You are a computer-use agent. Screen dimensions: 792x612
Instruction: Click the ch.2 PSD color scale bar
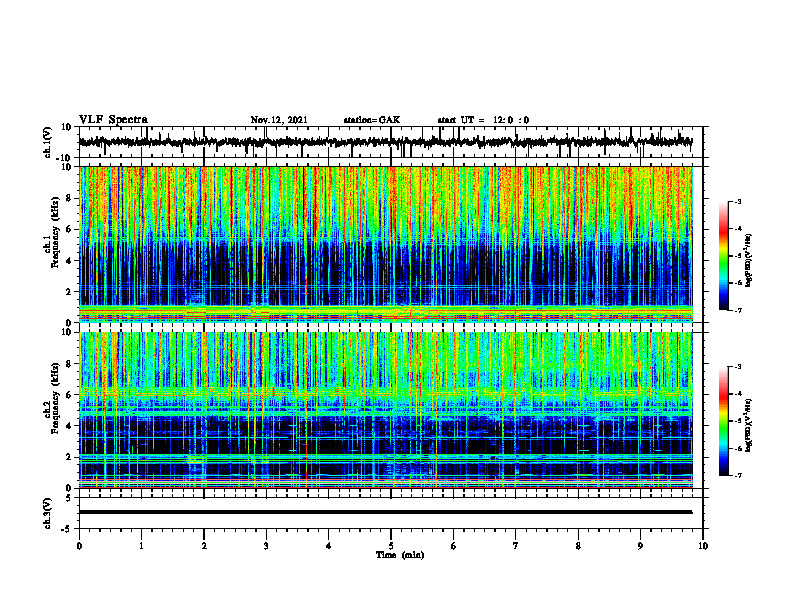(x=723, y=421)
